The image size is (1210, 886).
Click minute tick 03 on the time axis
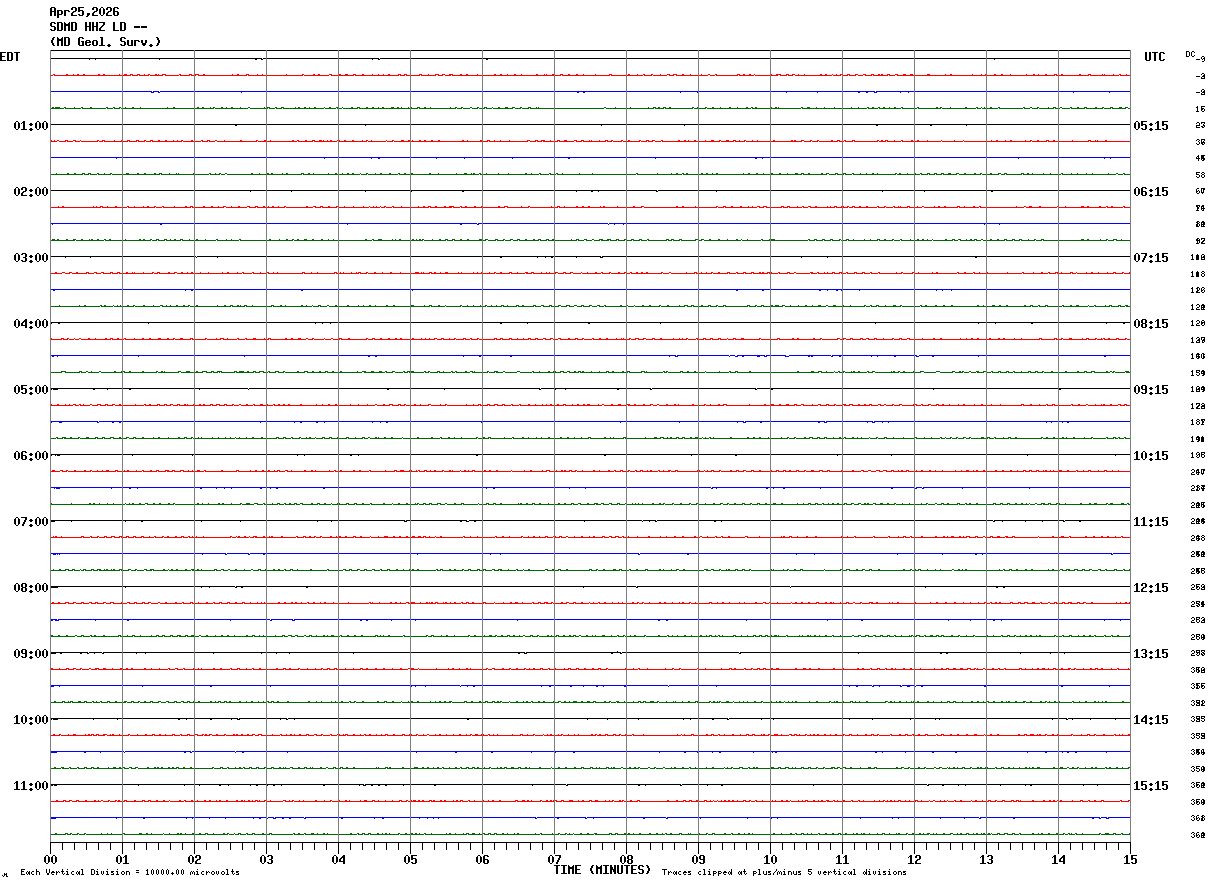(x=266, y=858)
